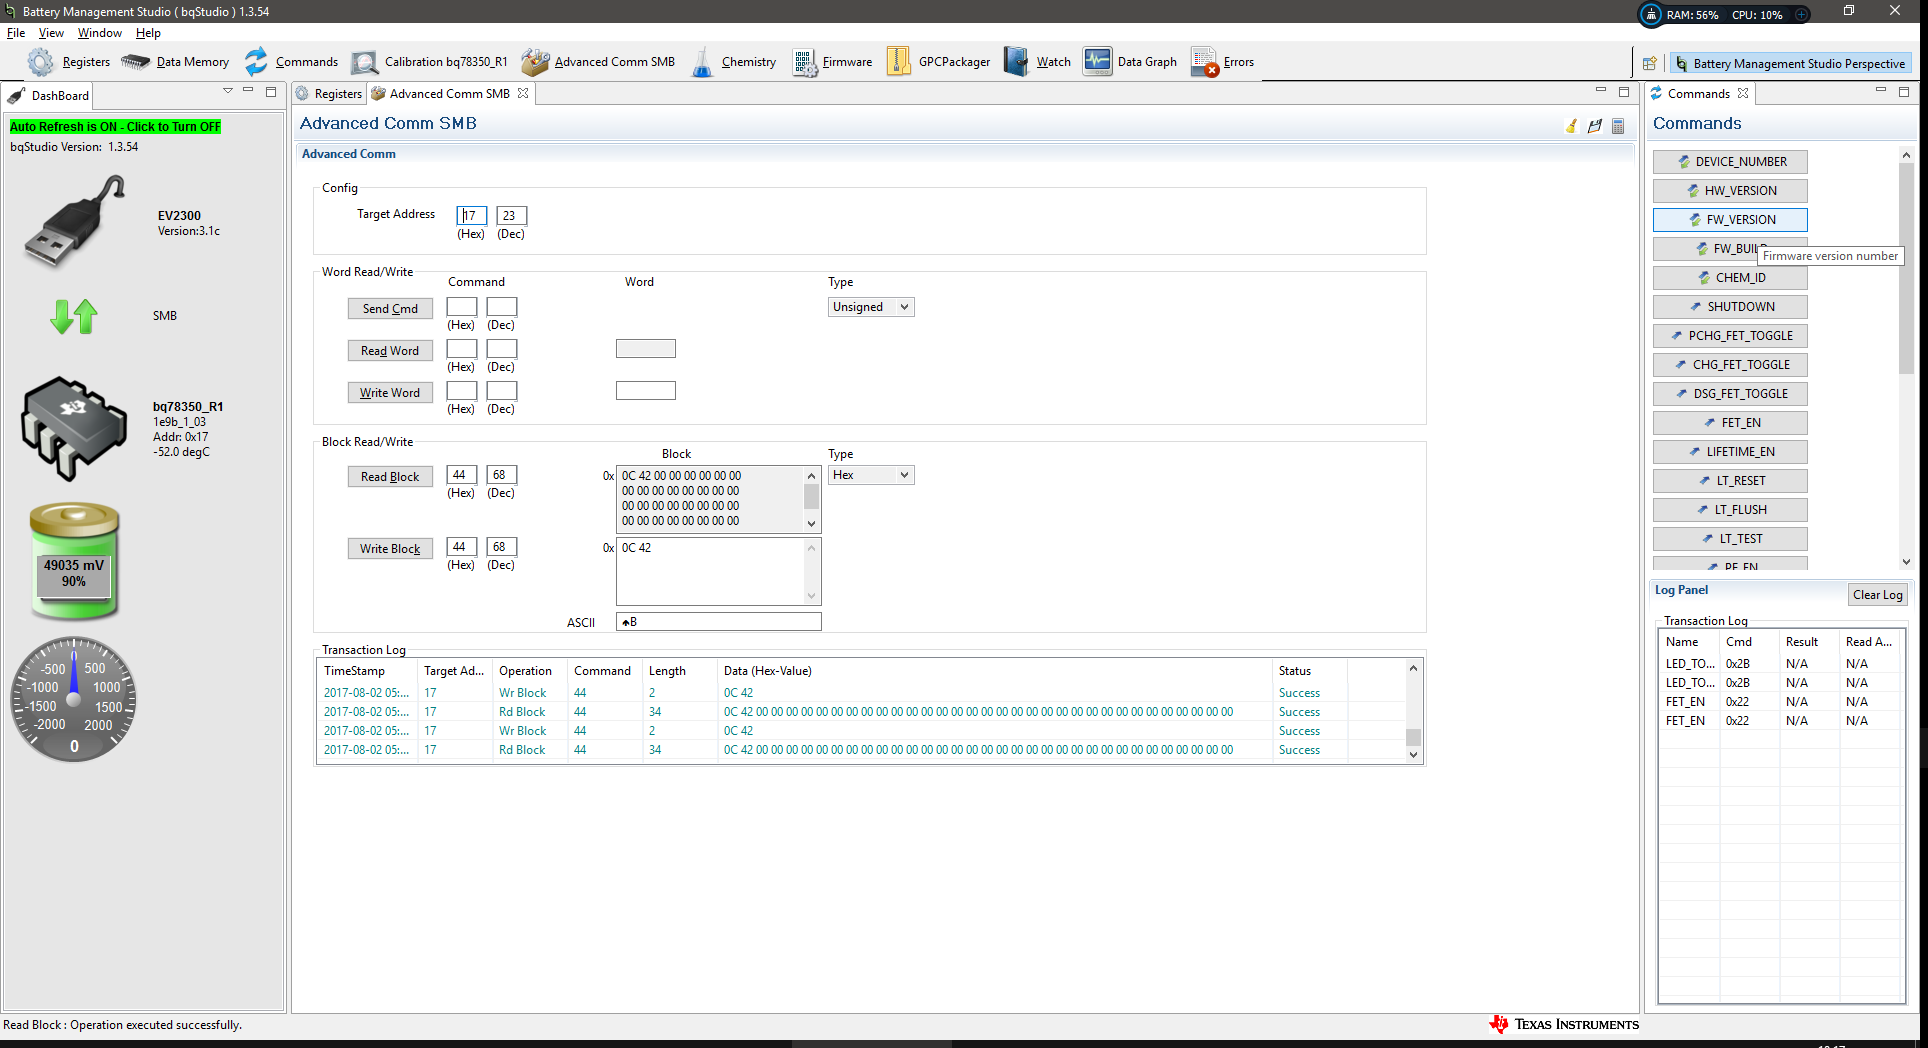
Task: Select Battery Management Studio Perspective
Action: point(1791,63)
